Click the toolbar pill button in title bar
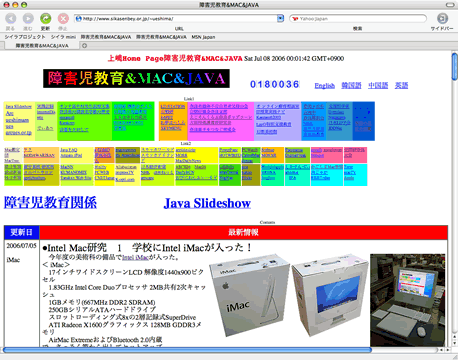Image resolution: width=458 pixels, height=360 pixels. (450, 5)
